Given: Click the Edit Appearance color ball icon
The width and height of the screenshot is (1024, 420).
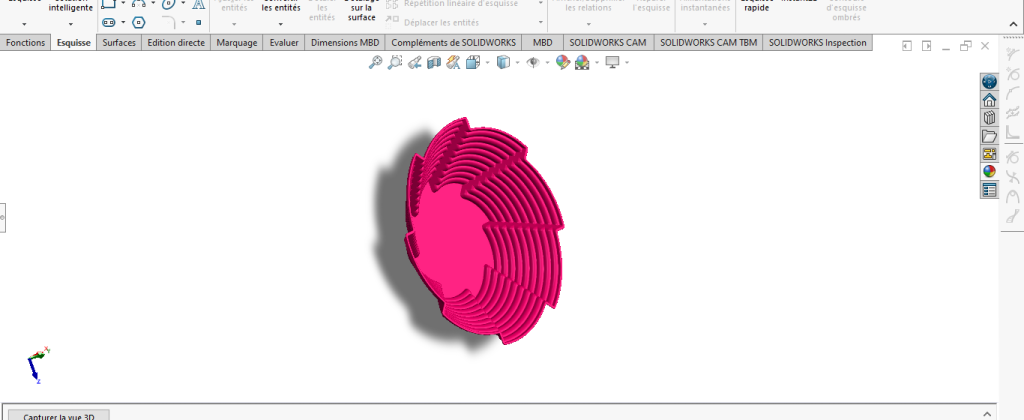Looking at the screenshot, I should (x=562, y=63).
